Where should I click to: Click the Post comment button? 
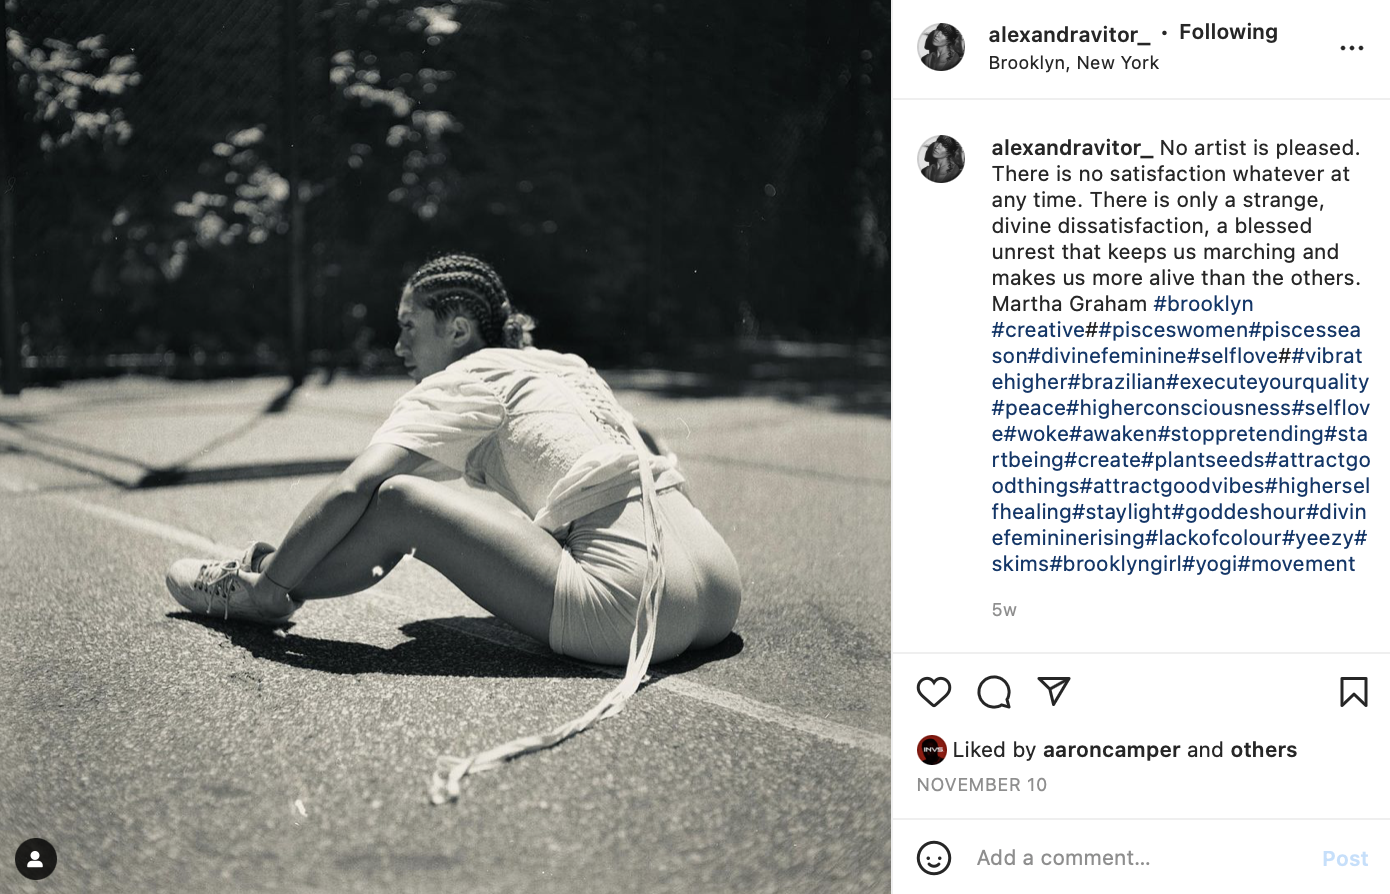1345,858
